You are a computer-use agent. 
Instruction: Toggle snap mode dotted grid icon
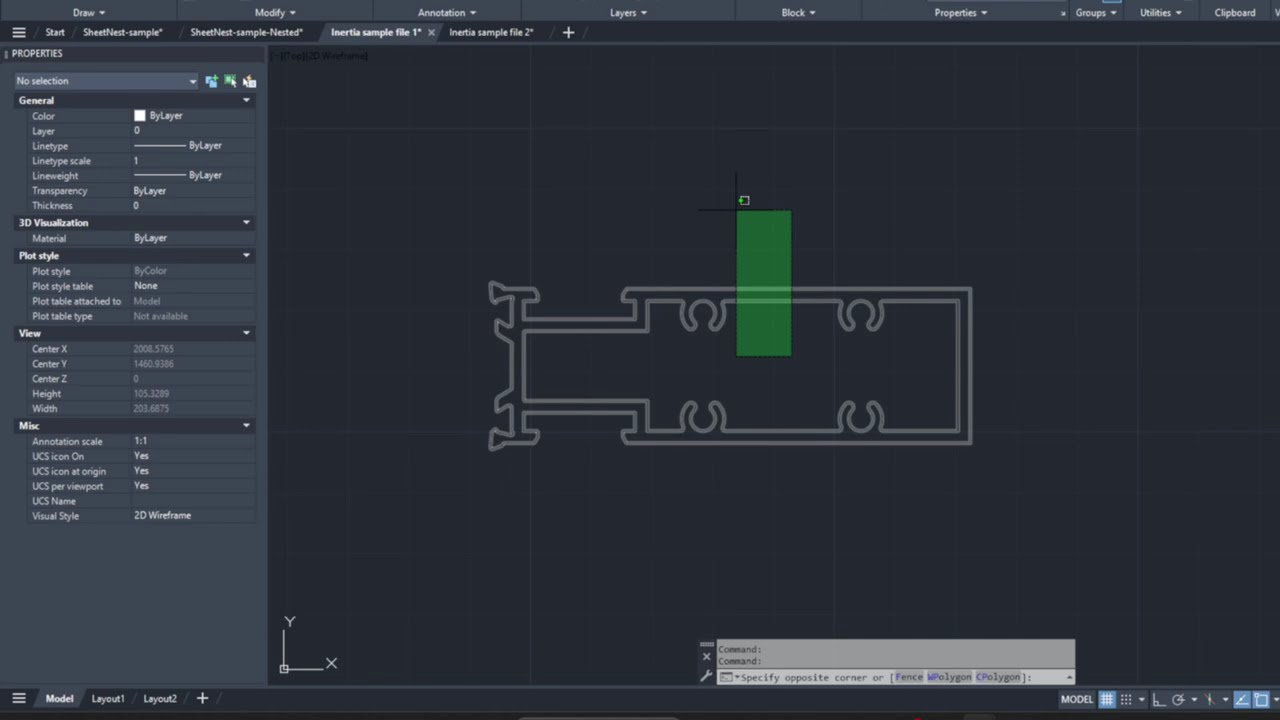pyautogui.click(x=1126, y=699)
